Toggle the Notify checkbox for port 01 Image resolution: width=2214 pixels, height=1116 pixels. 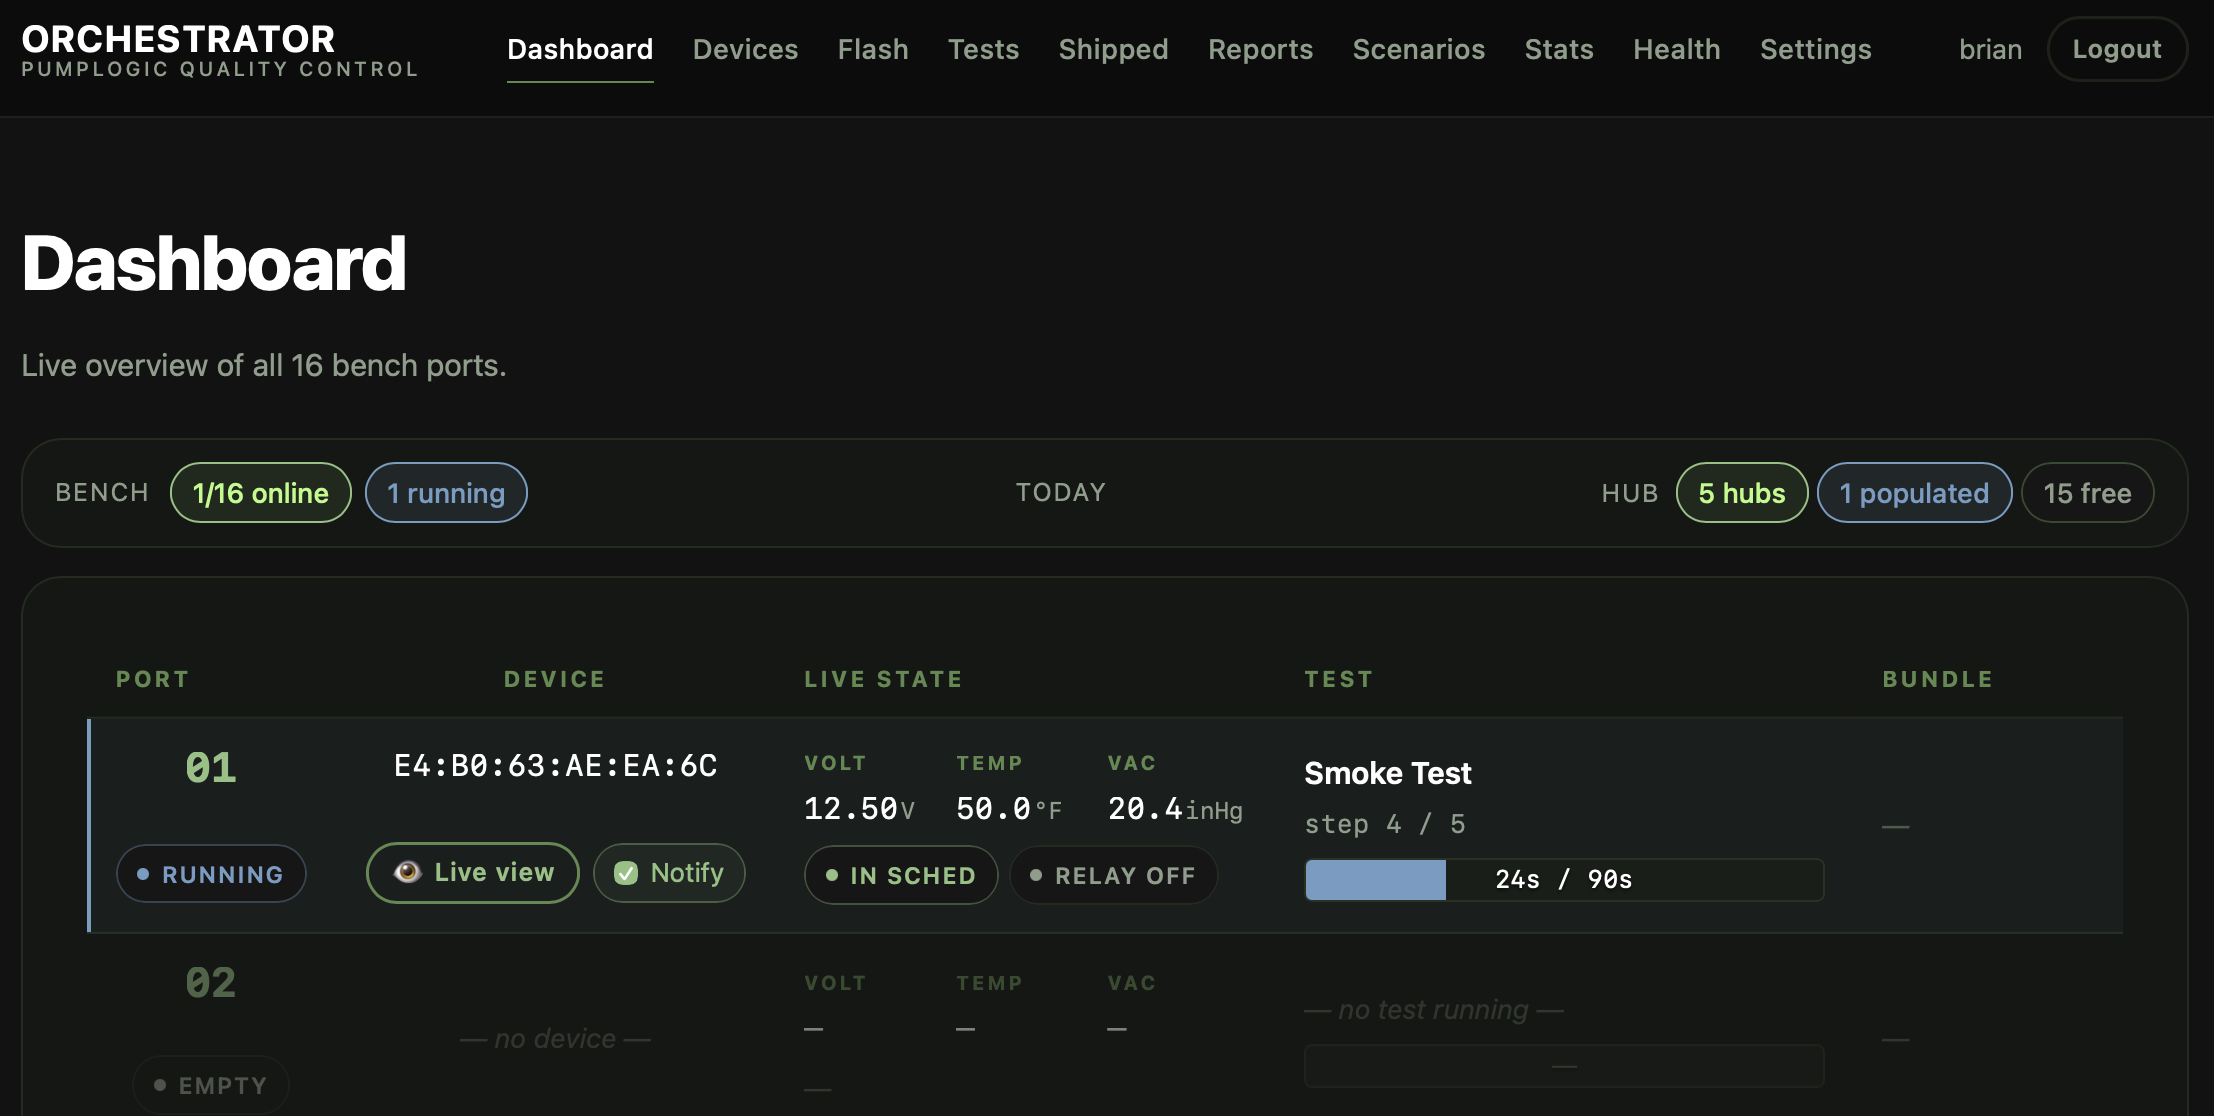[626, 873]
